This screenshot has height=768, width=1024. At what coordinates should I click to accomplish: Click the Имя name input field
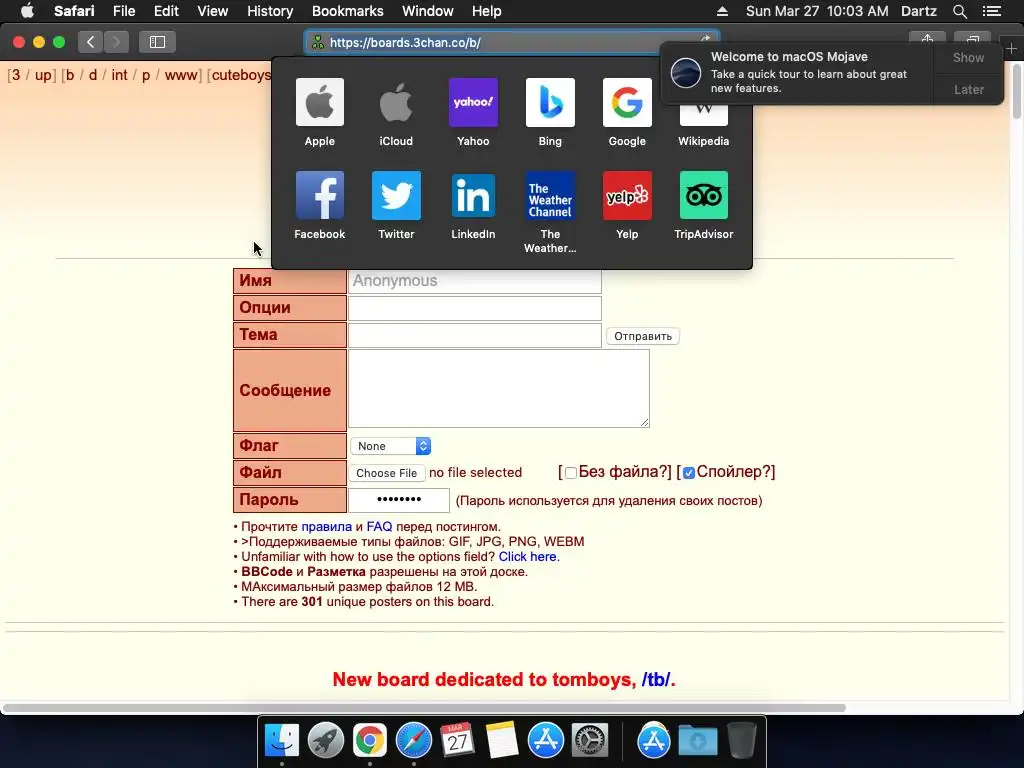coord(475,281)
